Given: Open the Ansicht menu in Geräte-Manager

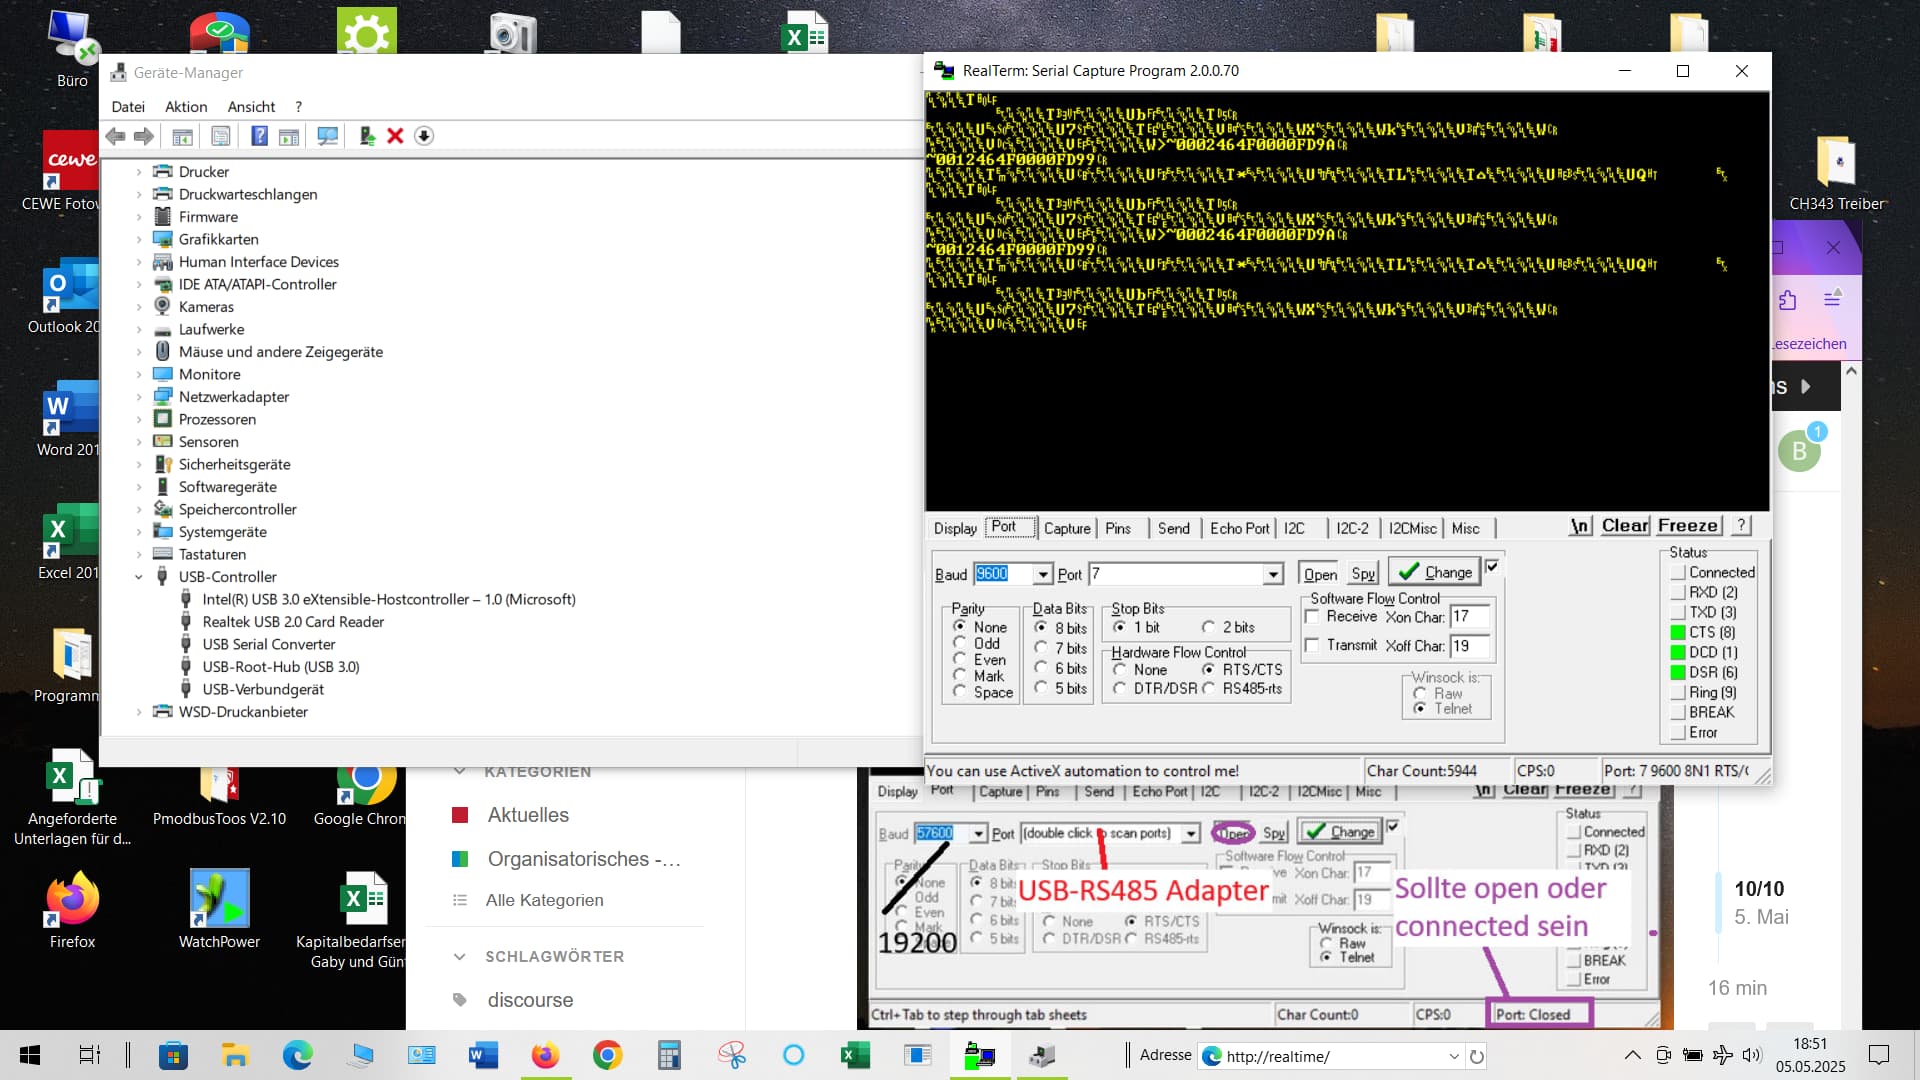Looking at the screenshot, I should tap(251, 107).
